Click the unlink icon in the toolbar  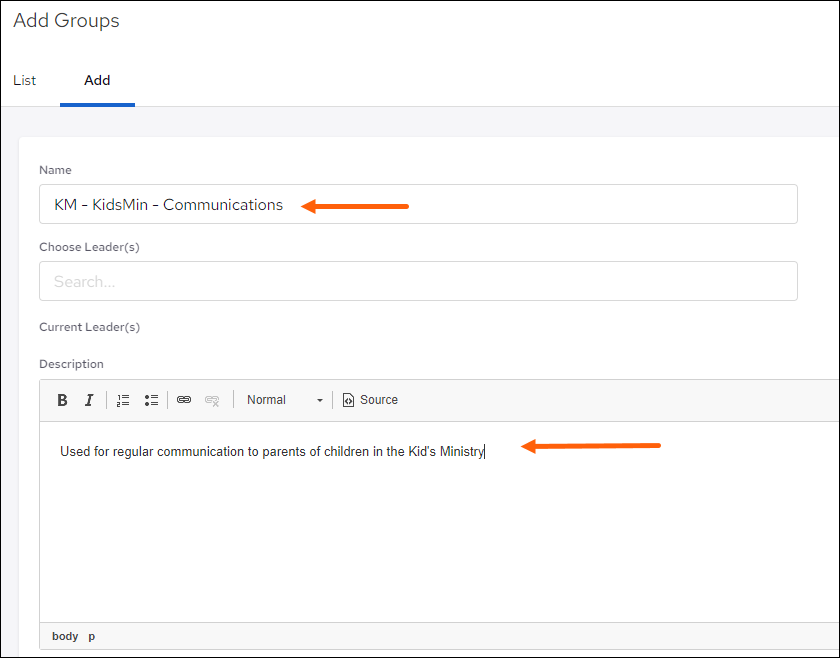(x=212, y=400)
